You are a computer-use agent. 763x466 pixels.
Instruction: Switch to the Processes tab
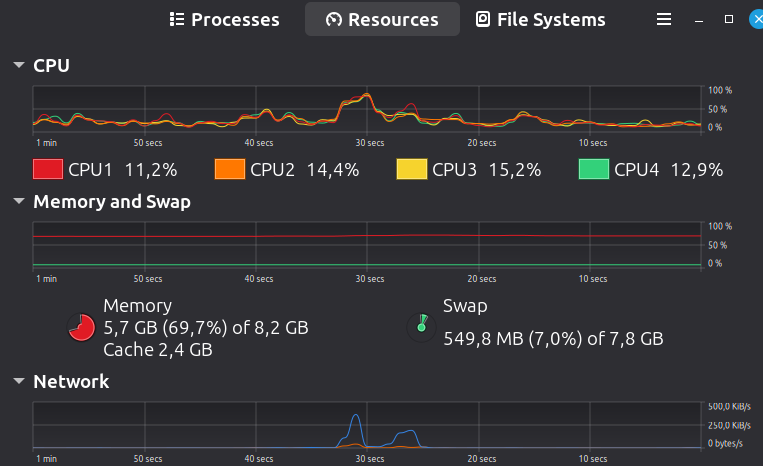225,19
